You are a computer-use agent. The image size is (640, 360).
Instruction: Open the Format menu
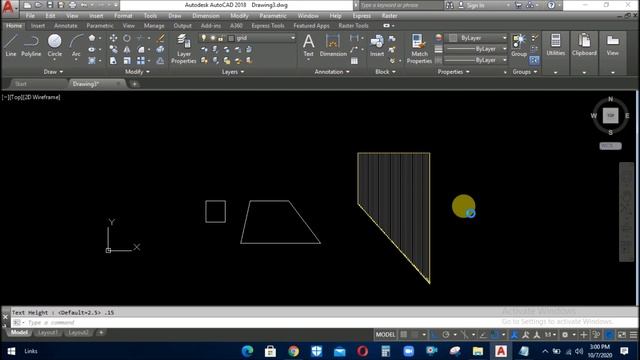click(123, 16)
